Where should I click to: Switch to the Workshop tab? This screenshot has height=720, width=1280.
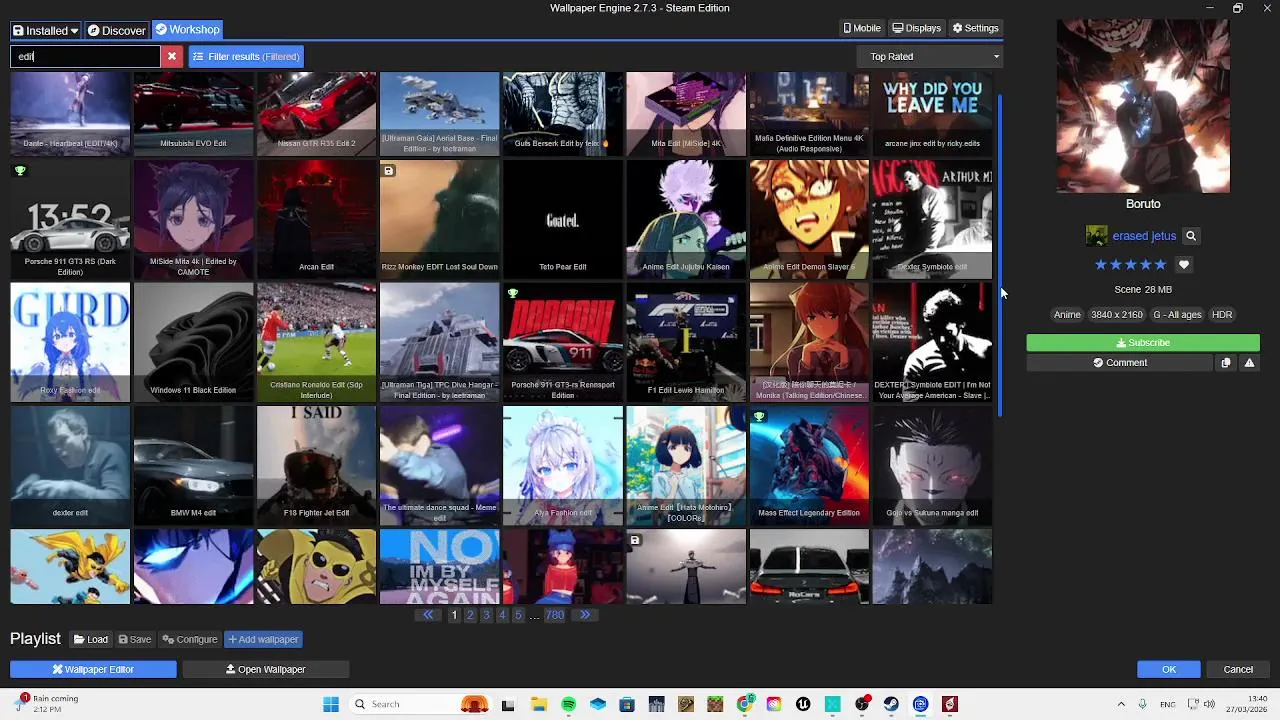[188, 30]
